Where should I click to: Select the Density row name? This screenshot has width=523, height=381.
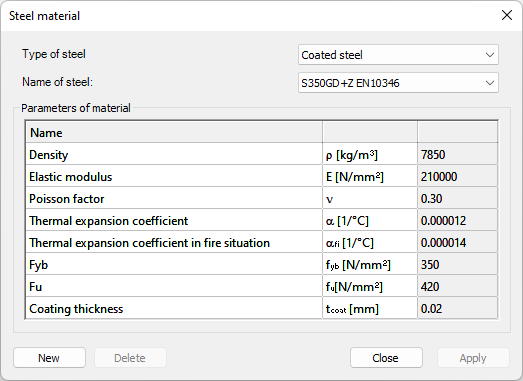(174, 154)
